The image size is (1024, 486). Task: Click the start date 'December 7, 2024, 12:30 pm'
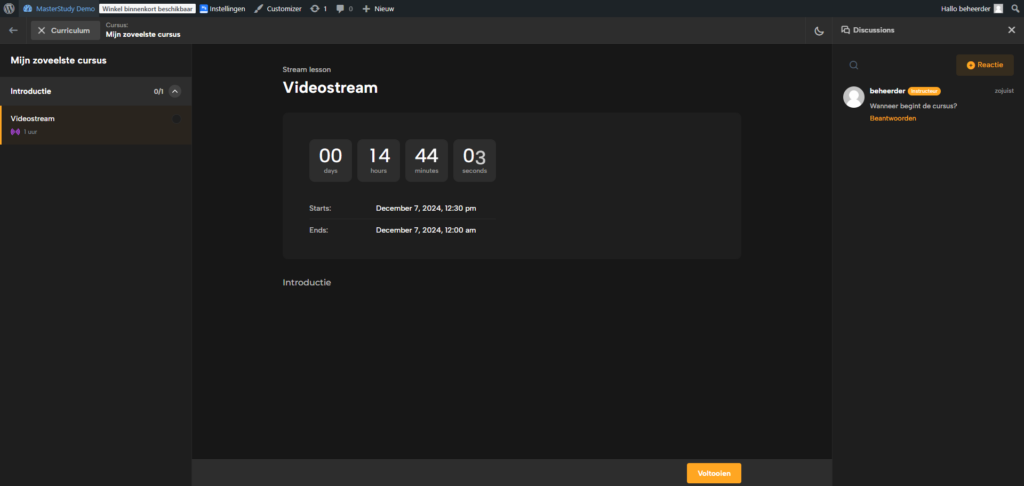[x=426, y=208]
